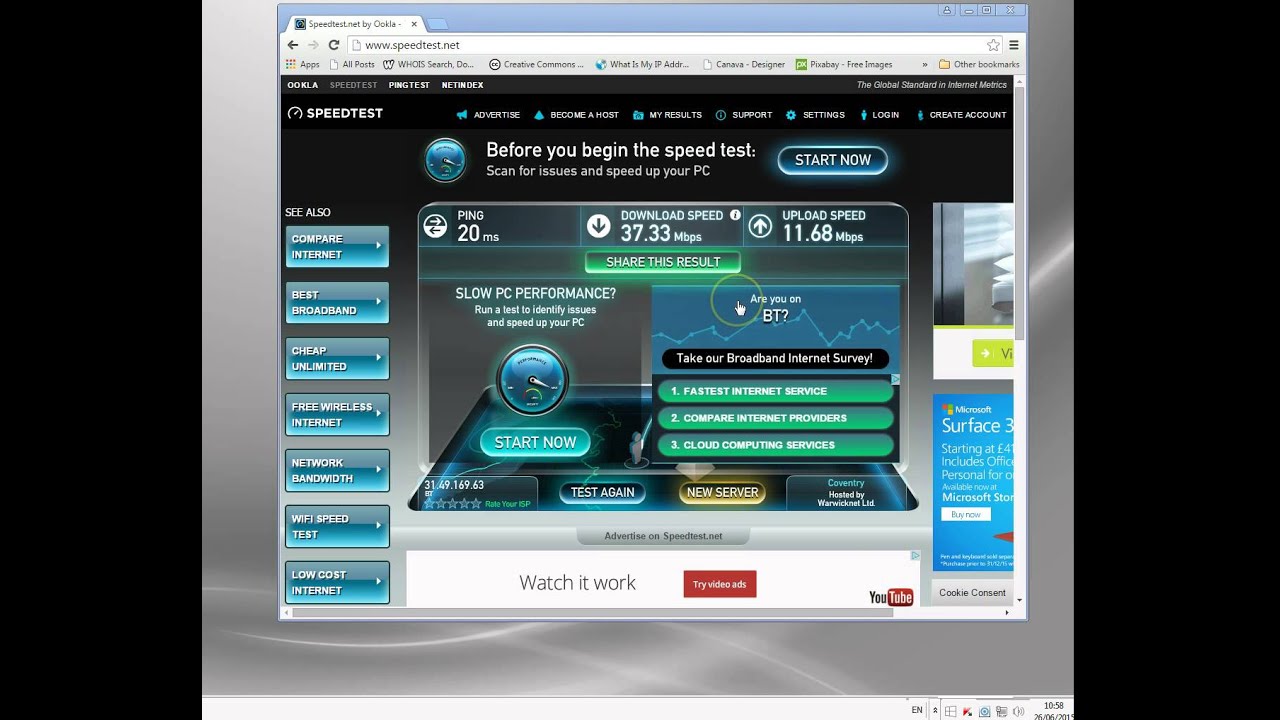Screen dimensions: 1280x720
Task: Open the Cookie Consent bar
Action: (x=972, y=593)
